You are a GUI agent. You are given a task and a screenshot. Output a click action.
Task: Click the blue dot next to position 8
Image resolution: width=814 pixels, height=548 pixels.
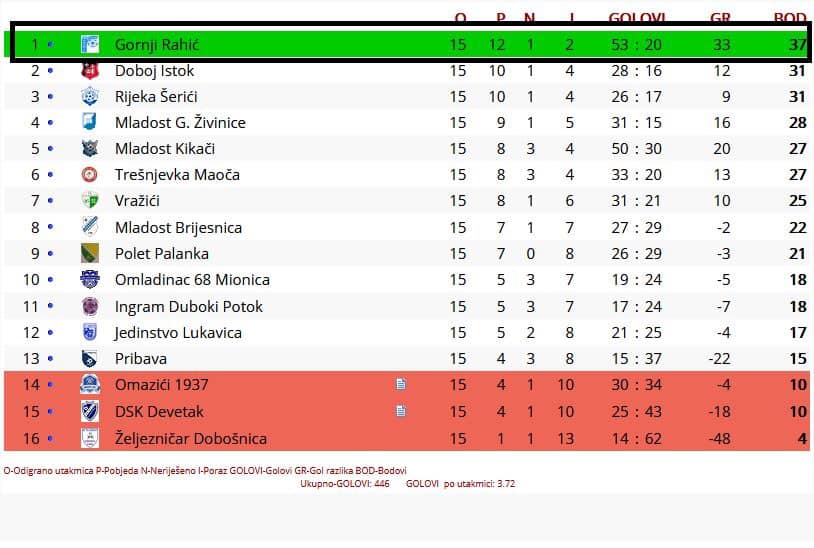pyautogui.click(x=50, y=227)
